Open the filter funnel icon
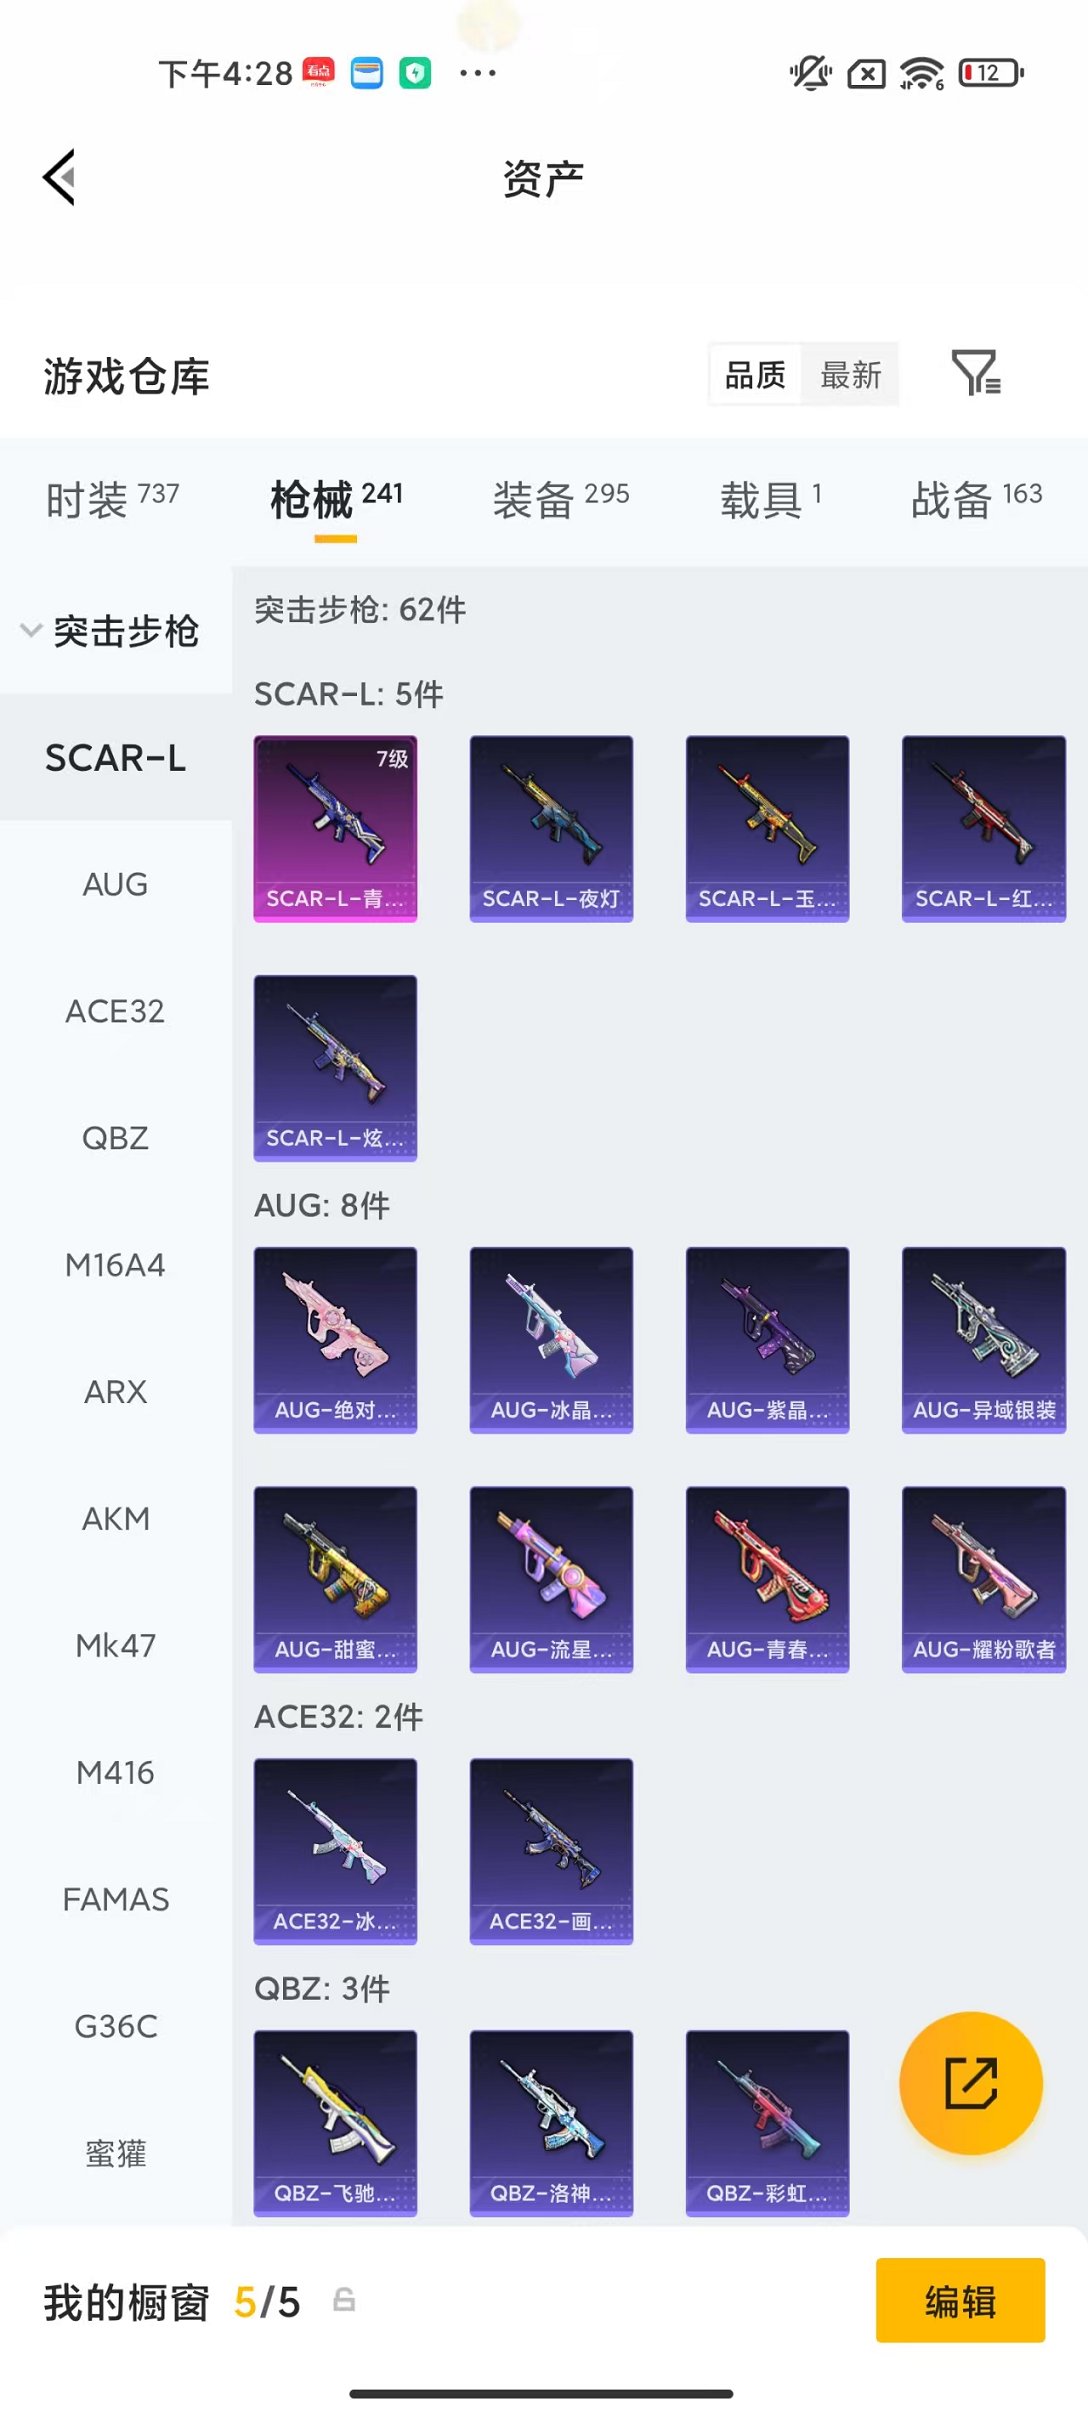Viewport: 1088px width, 2417px height. (975, 372)
